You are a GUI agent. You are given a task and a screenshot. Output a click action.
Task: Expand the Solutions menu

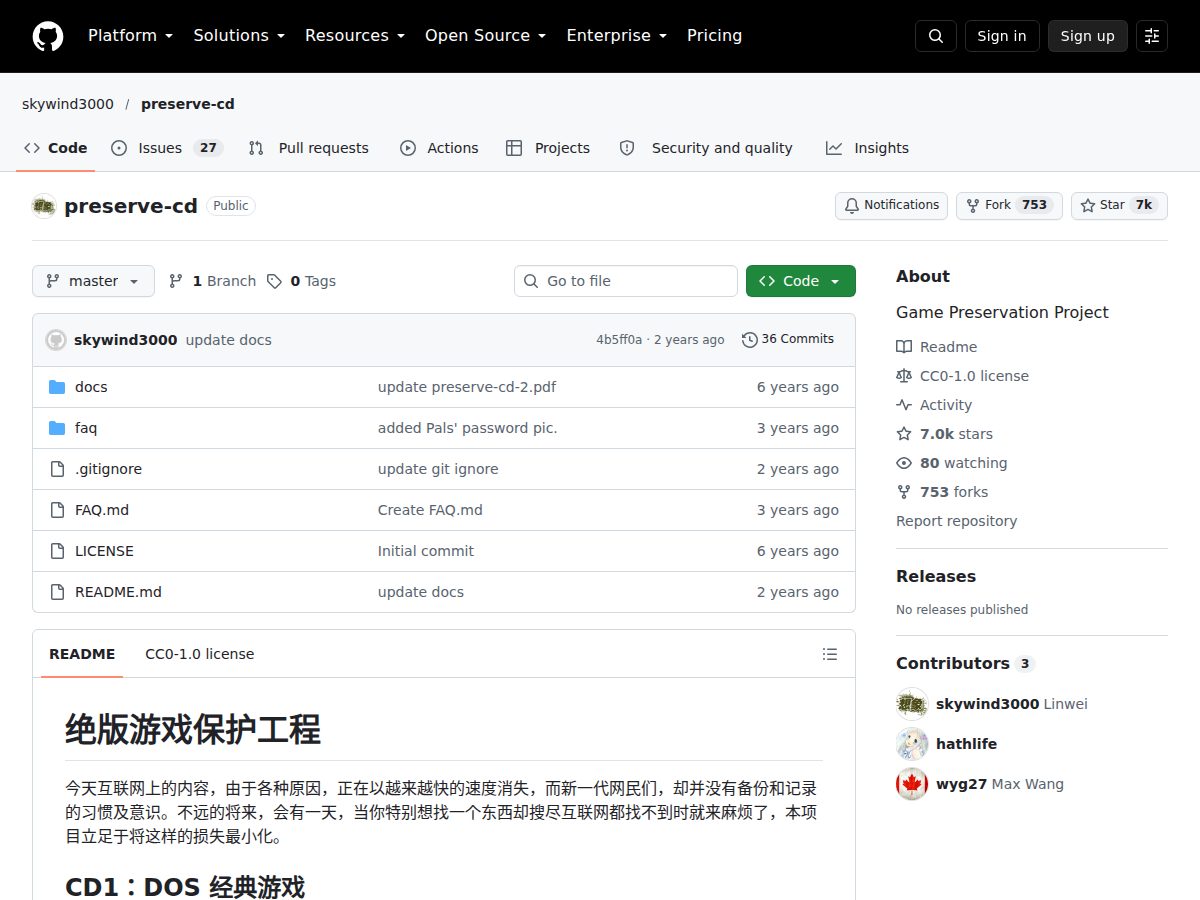(239, 36)
